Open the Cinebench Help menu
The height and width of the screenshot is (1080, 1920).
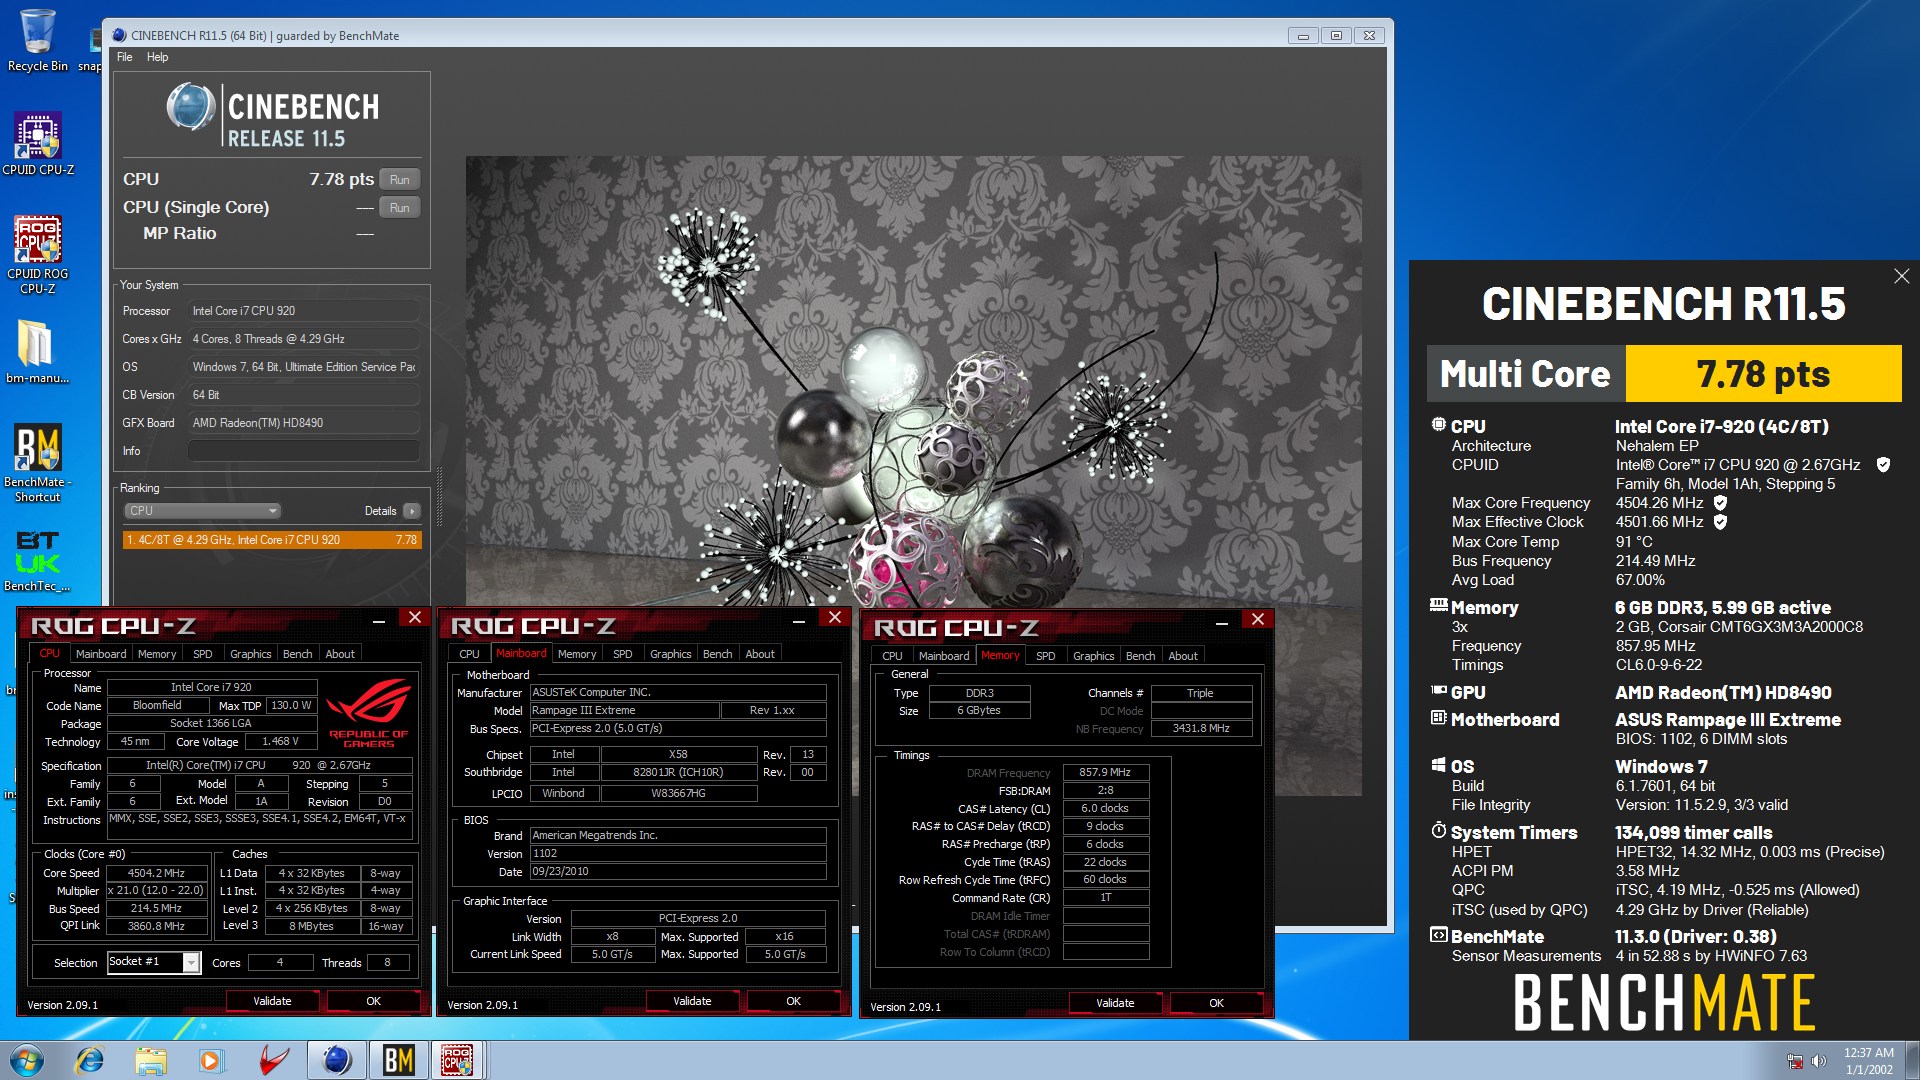(x=157, y=57)
